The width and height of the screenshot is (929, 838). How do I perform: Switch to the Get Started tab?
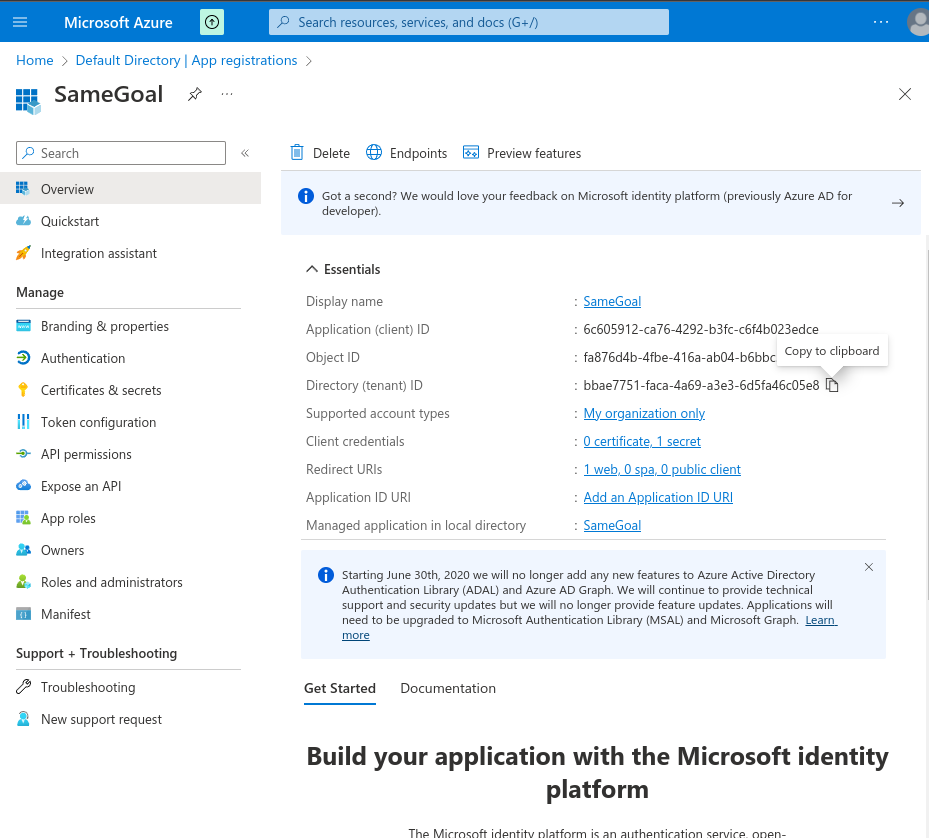(x=339, y=688)
